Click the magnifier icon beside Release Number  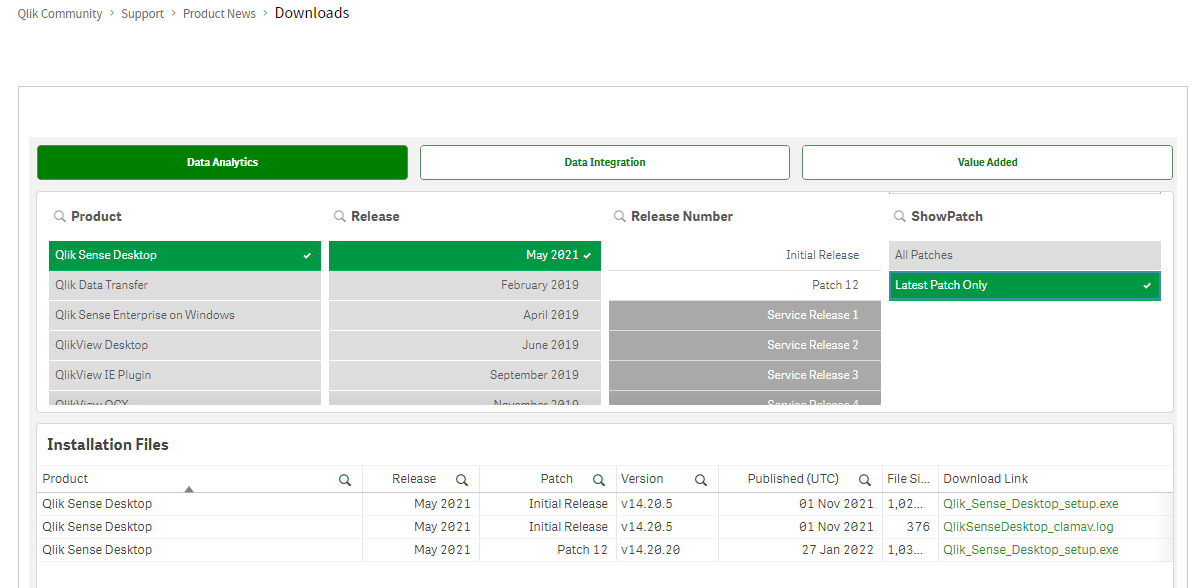(x=618, y=216)
